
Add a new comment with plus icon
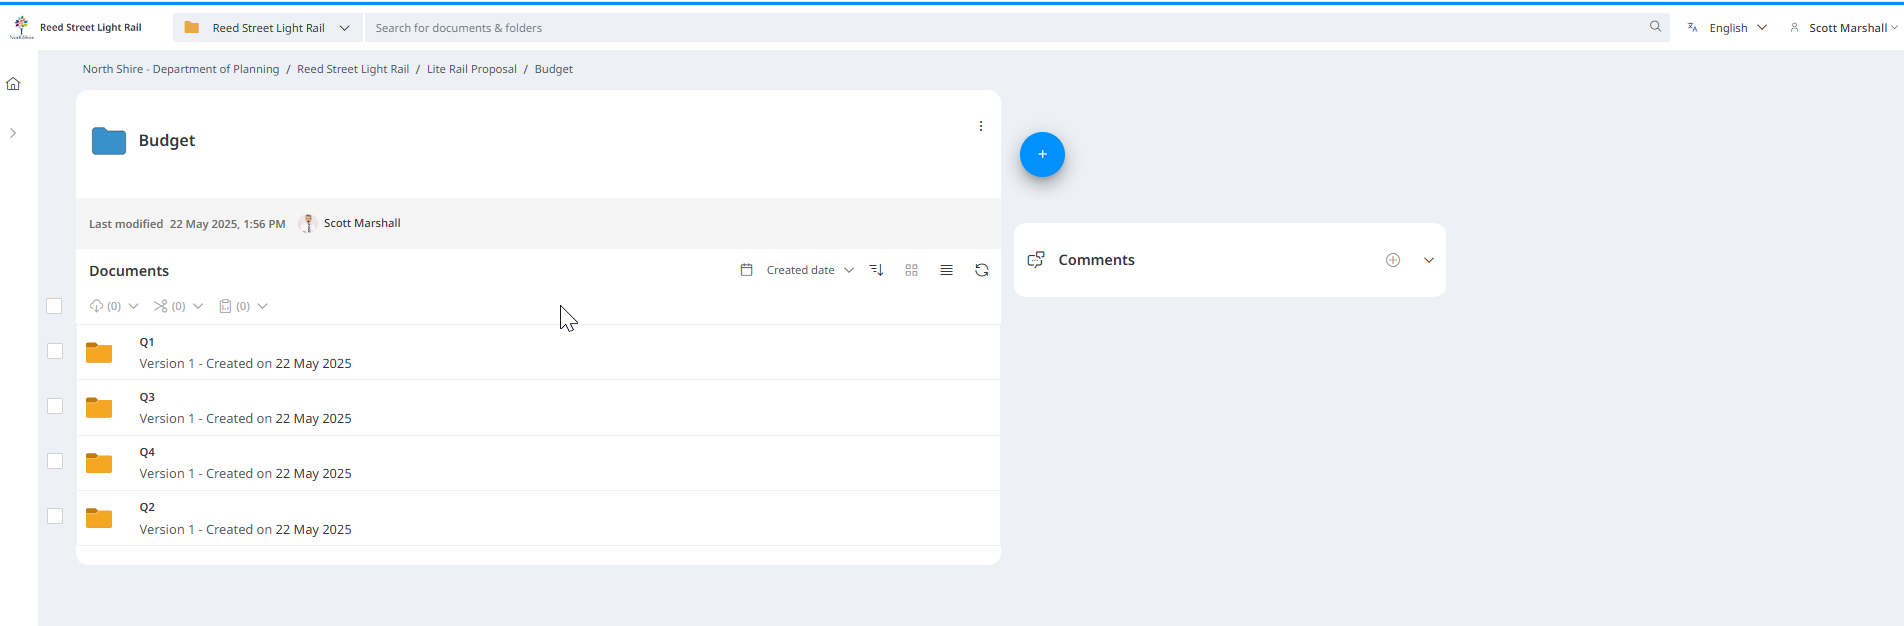click(x=1392, y=260)
